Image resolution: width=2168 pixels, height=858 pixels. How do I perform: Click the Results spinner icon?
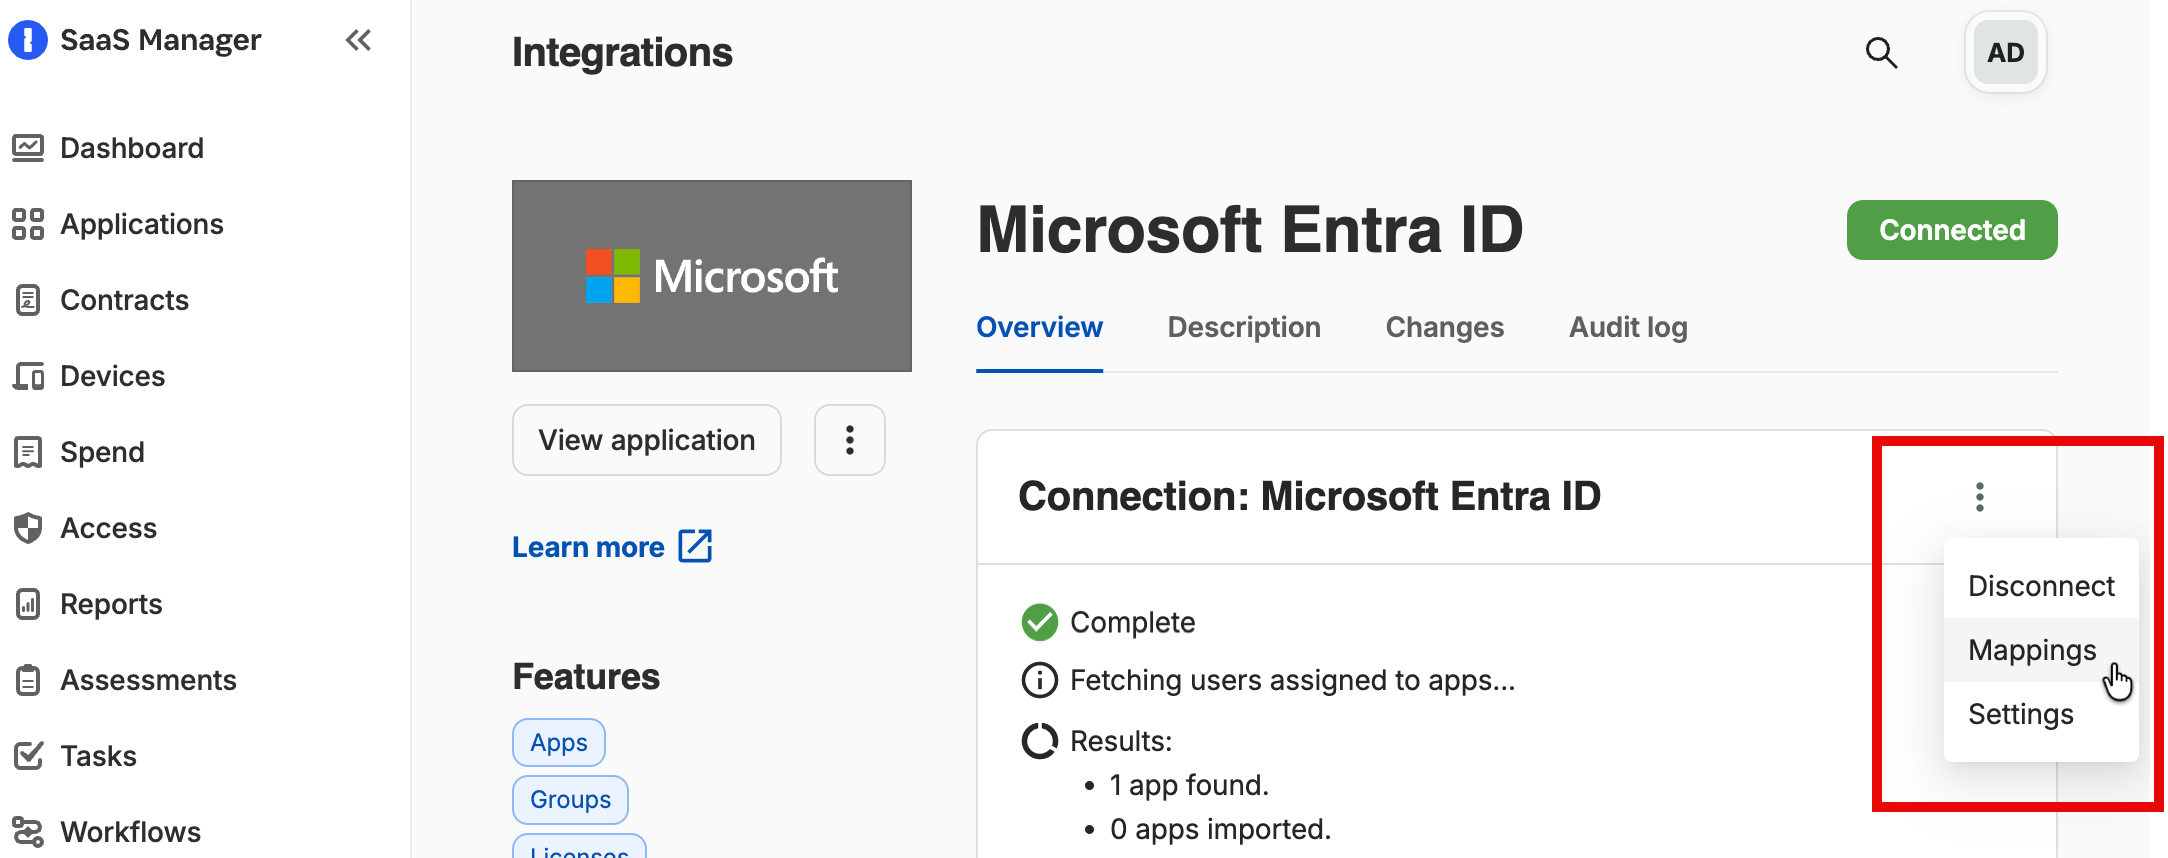(x=1040, y=741)
